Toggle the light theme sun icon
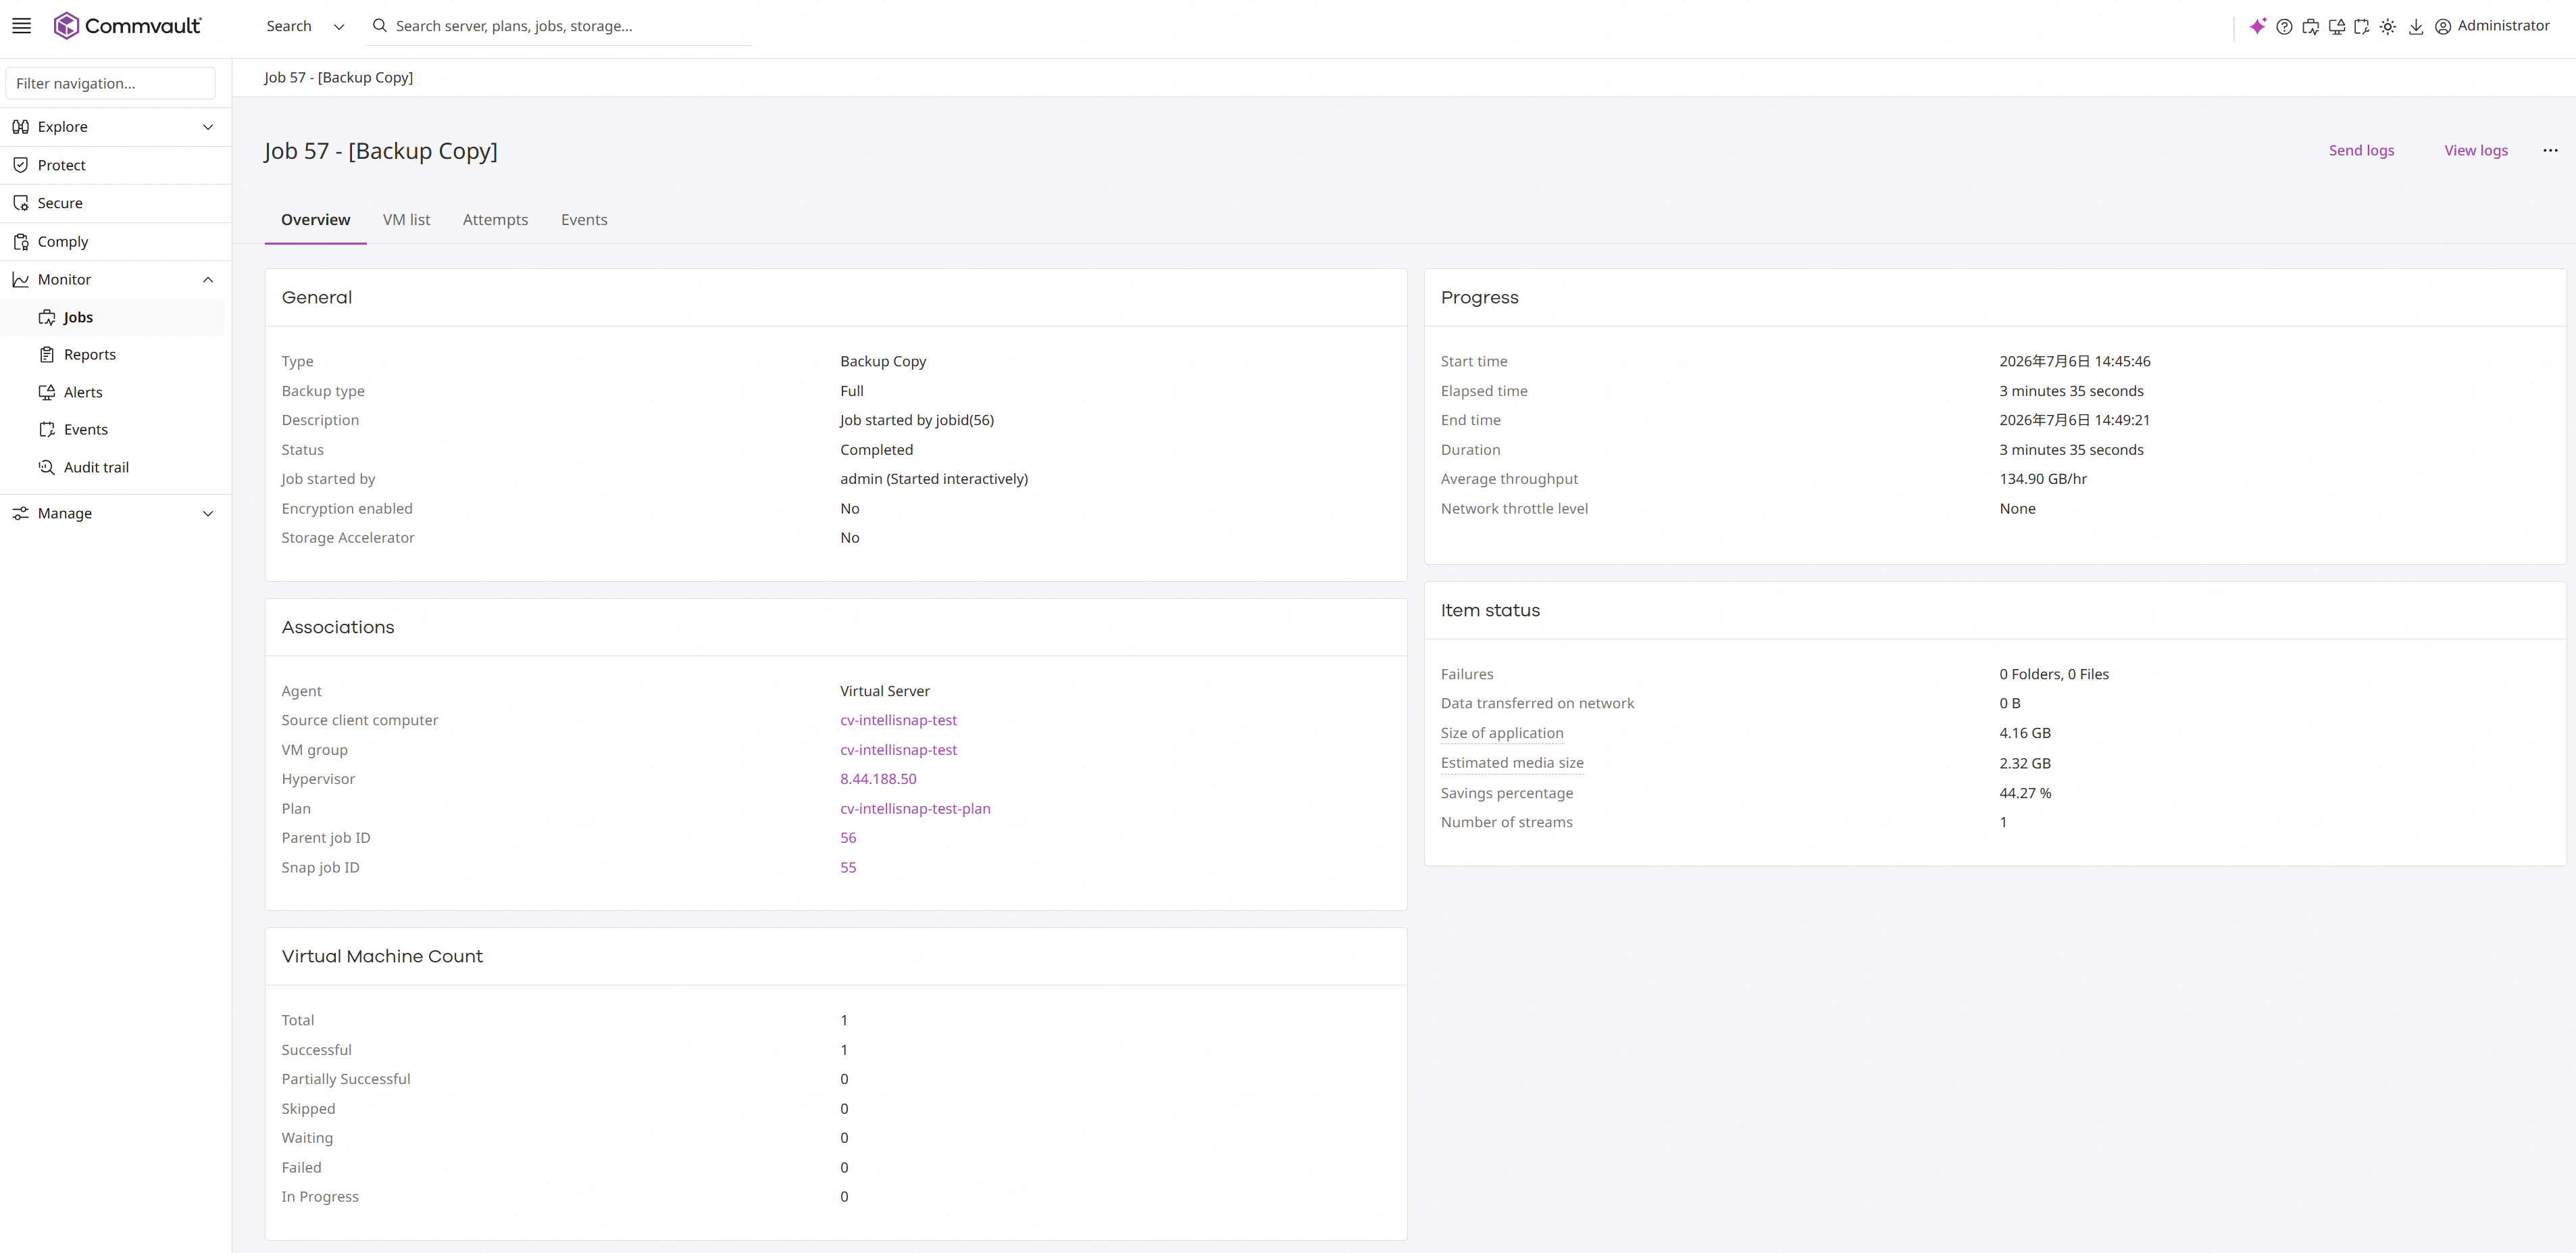This screenshot has height=1253, width=2576. click(2388, 27)
